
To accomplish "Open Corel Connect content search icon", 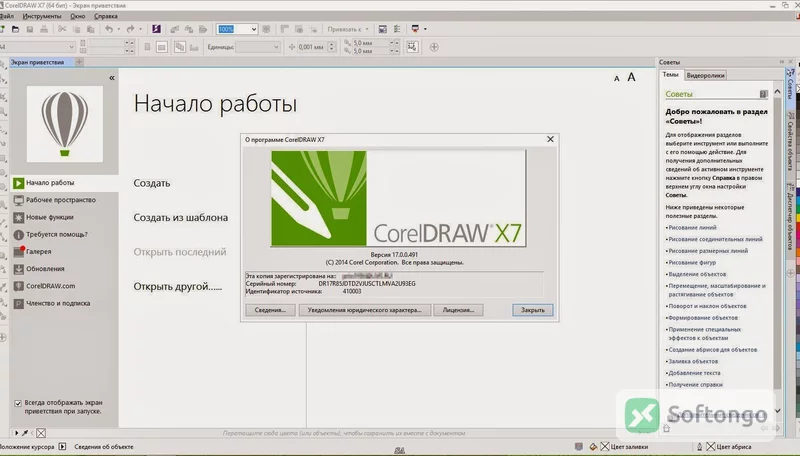I will click(156, 29).
